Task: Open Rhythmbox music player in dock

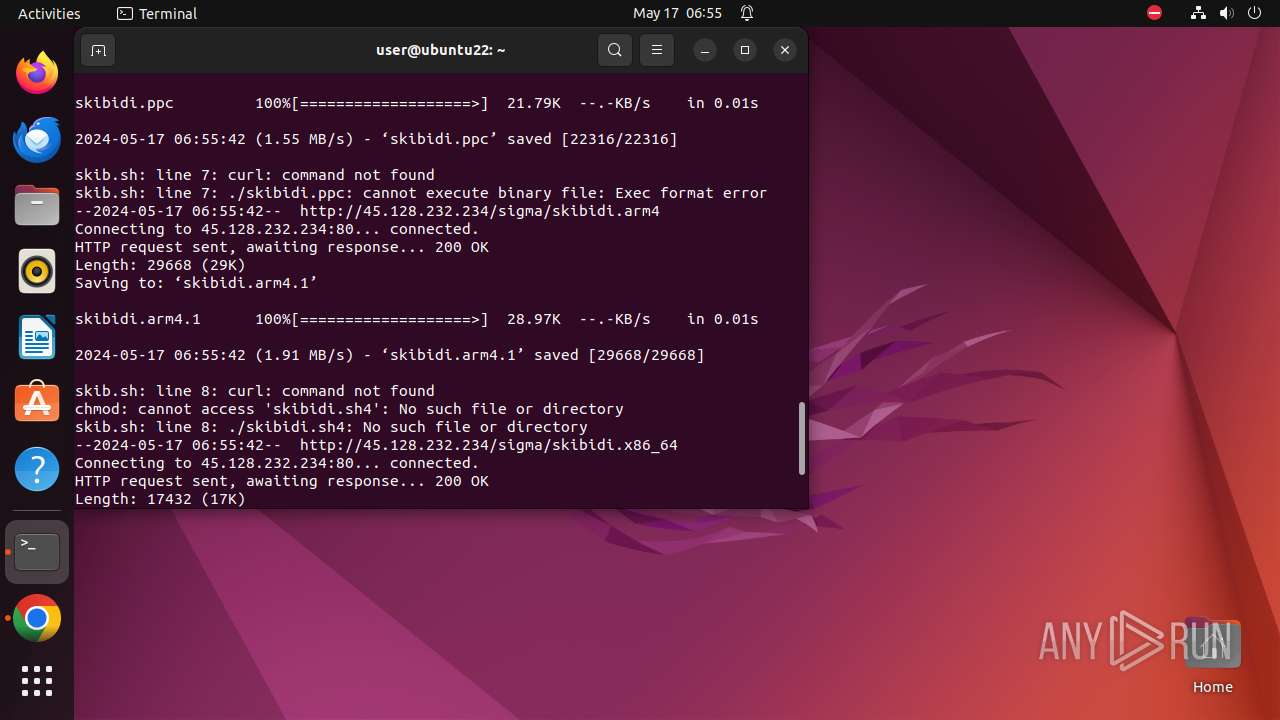Action: (x=37, y=271)
